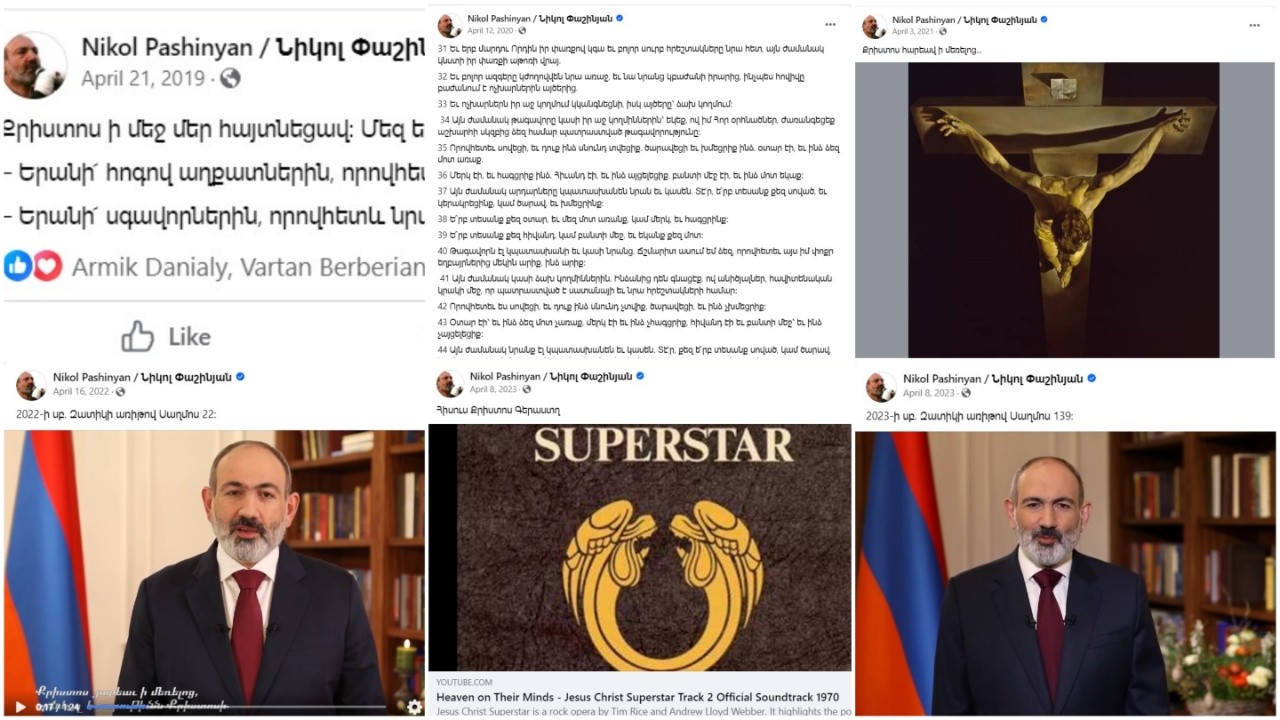Open profile avatar on the April 21, 2019 post

coord(34,65)
